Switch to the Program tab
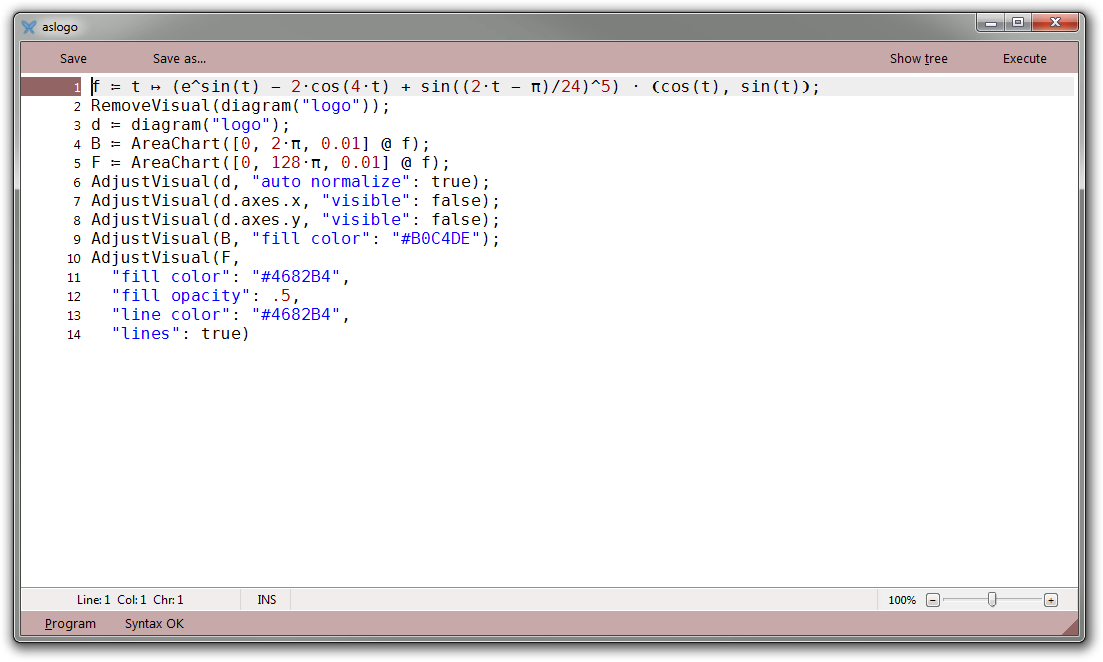This screenshot has height=662, width=1103. [x=71, y=624]
